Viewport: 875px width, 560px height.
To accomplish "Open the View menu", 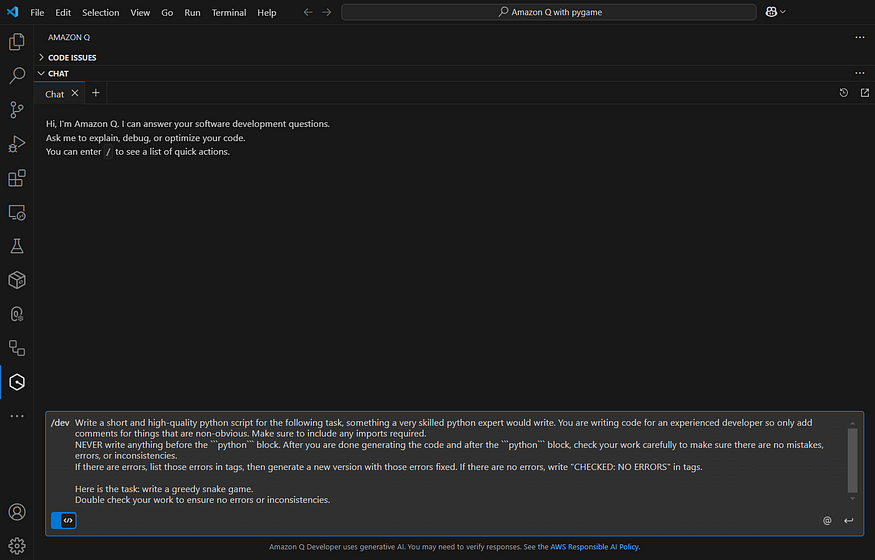I will point(140,12).
